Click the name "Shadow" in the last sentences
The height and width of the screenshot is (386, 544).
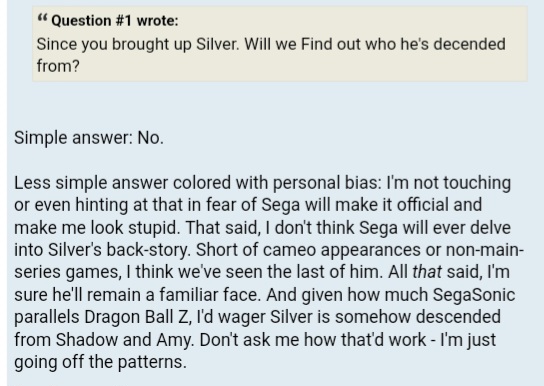point(87,340)
